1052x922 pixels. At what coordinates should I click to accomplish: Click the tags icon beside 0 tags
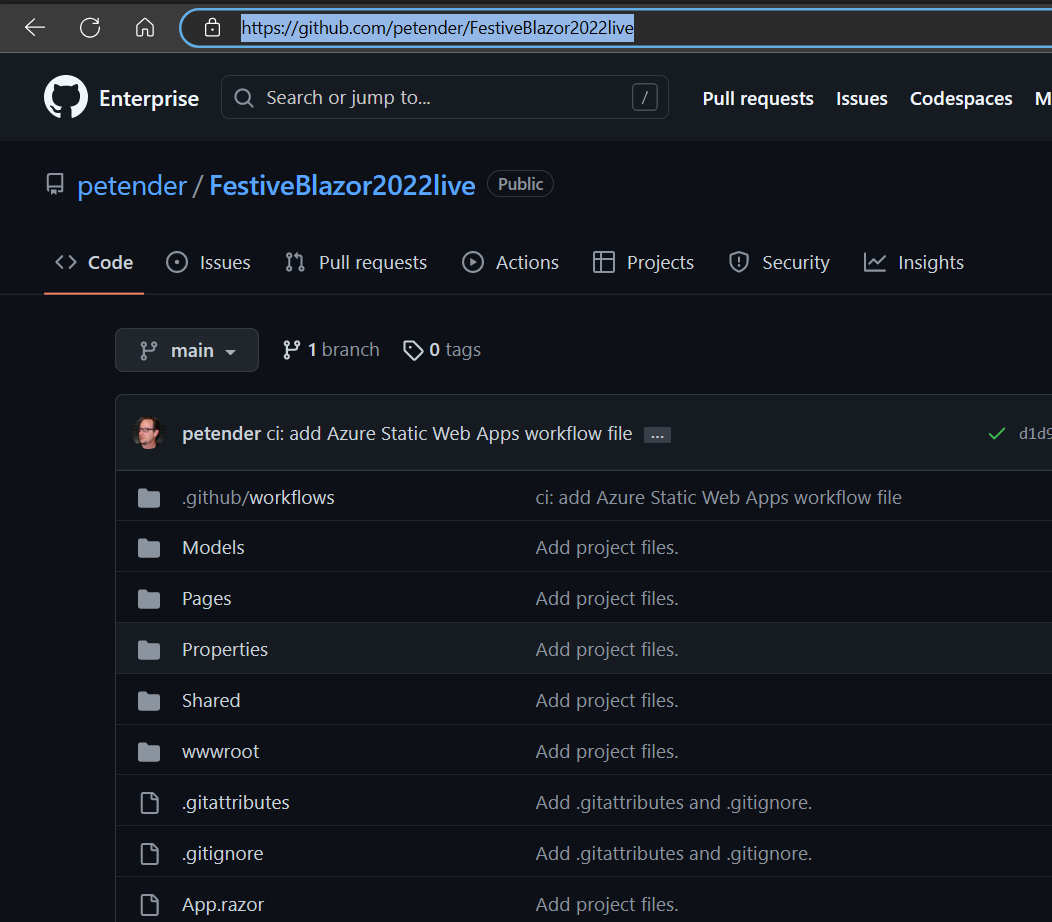[x=414, y=349]
